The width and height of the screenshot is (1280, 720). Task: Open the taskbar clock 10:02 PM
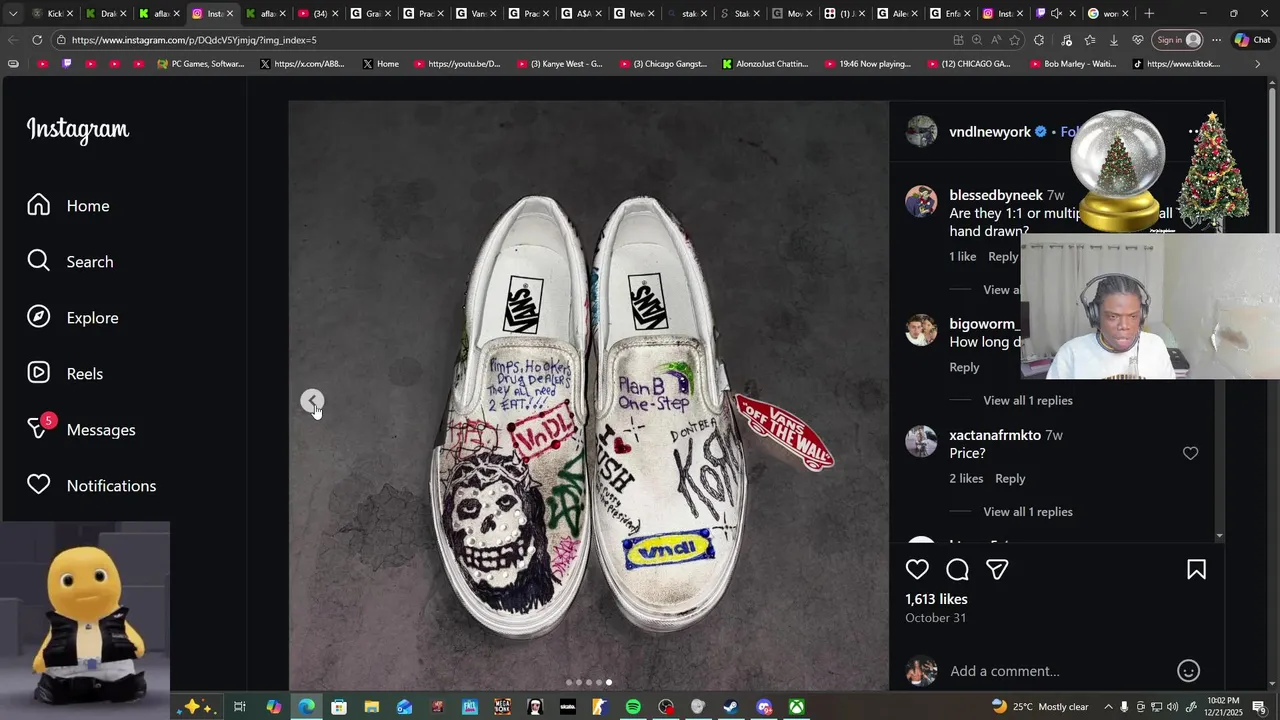[1224, 707]
